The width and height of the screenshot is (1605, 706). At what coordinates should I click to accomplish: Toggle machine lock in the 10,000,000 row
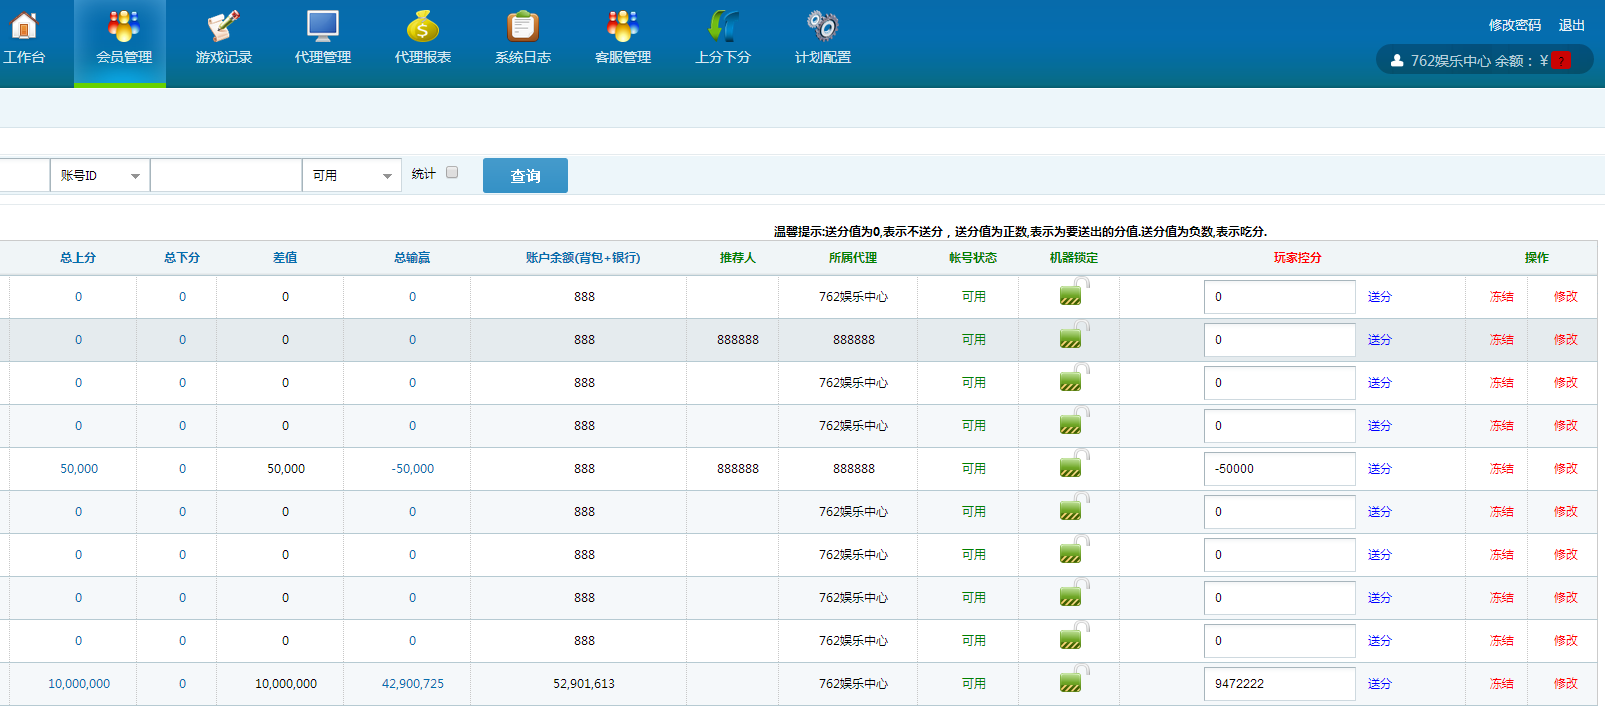[1073, 680]
